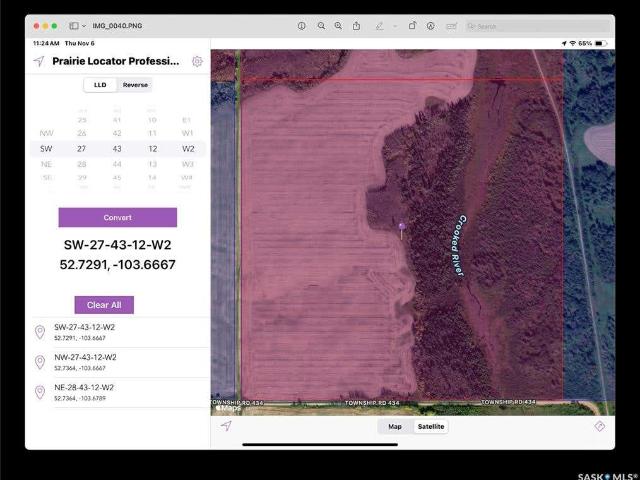The image size is (640, 480).
Task: Select the markup pen tool in toolbar
Action: coord(380,25)
